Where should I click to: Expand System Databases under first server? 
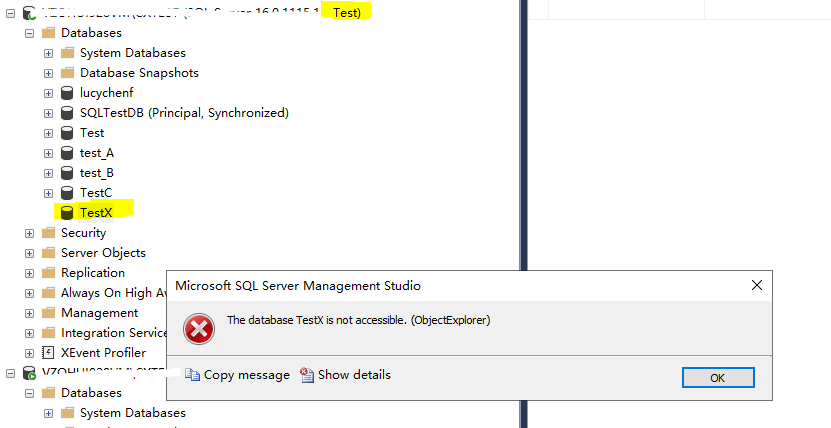click(48, 54)
